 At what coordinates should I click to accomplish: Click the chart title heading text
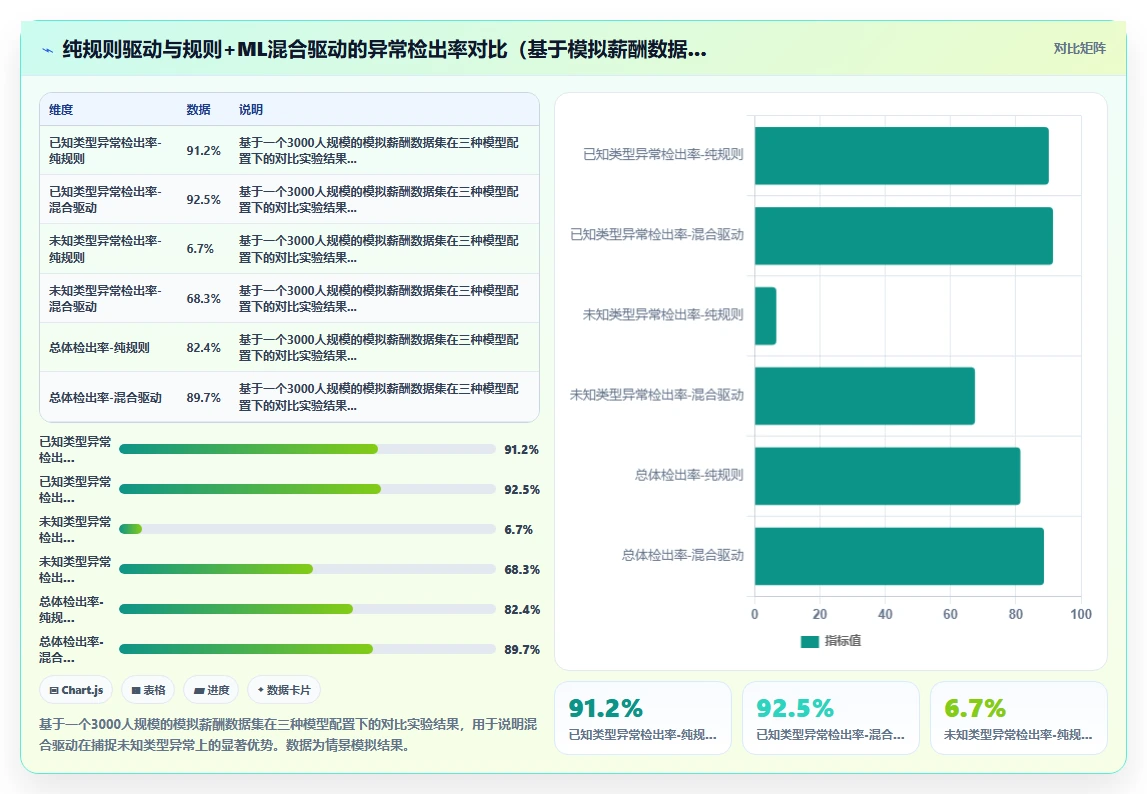tap(384, 50)
